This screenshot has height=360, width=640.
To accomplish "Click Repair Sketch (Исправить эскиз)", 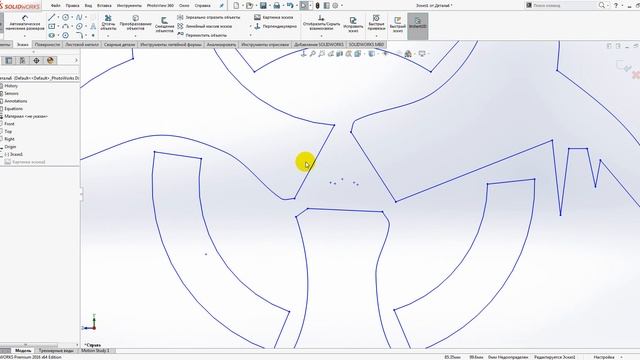I will coord(353,24).
